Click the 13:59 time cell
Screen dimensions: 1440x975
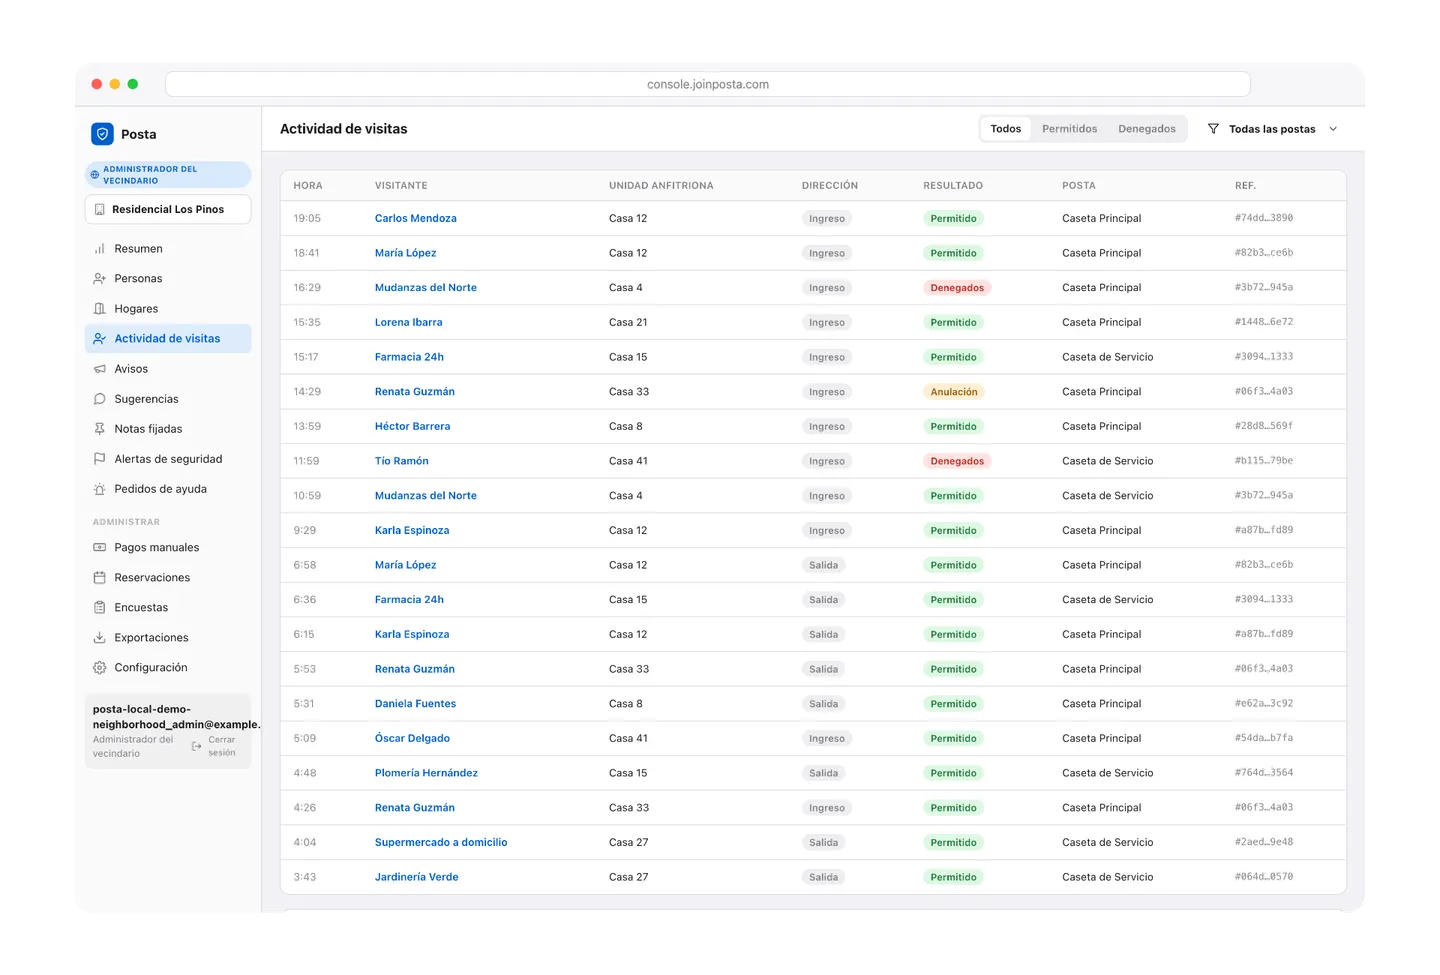click(x=307, y=426)
